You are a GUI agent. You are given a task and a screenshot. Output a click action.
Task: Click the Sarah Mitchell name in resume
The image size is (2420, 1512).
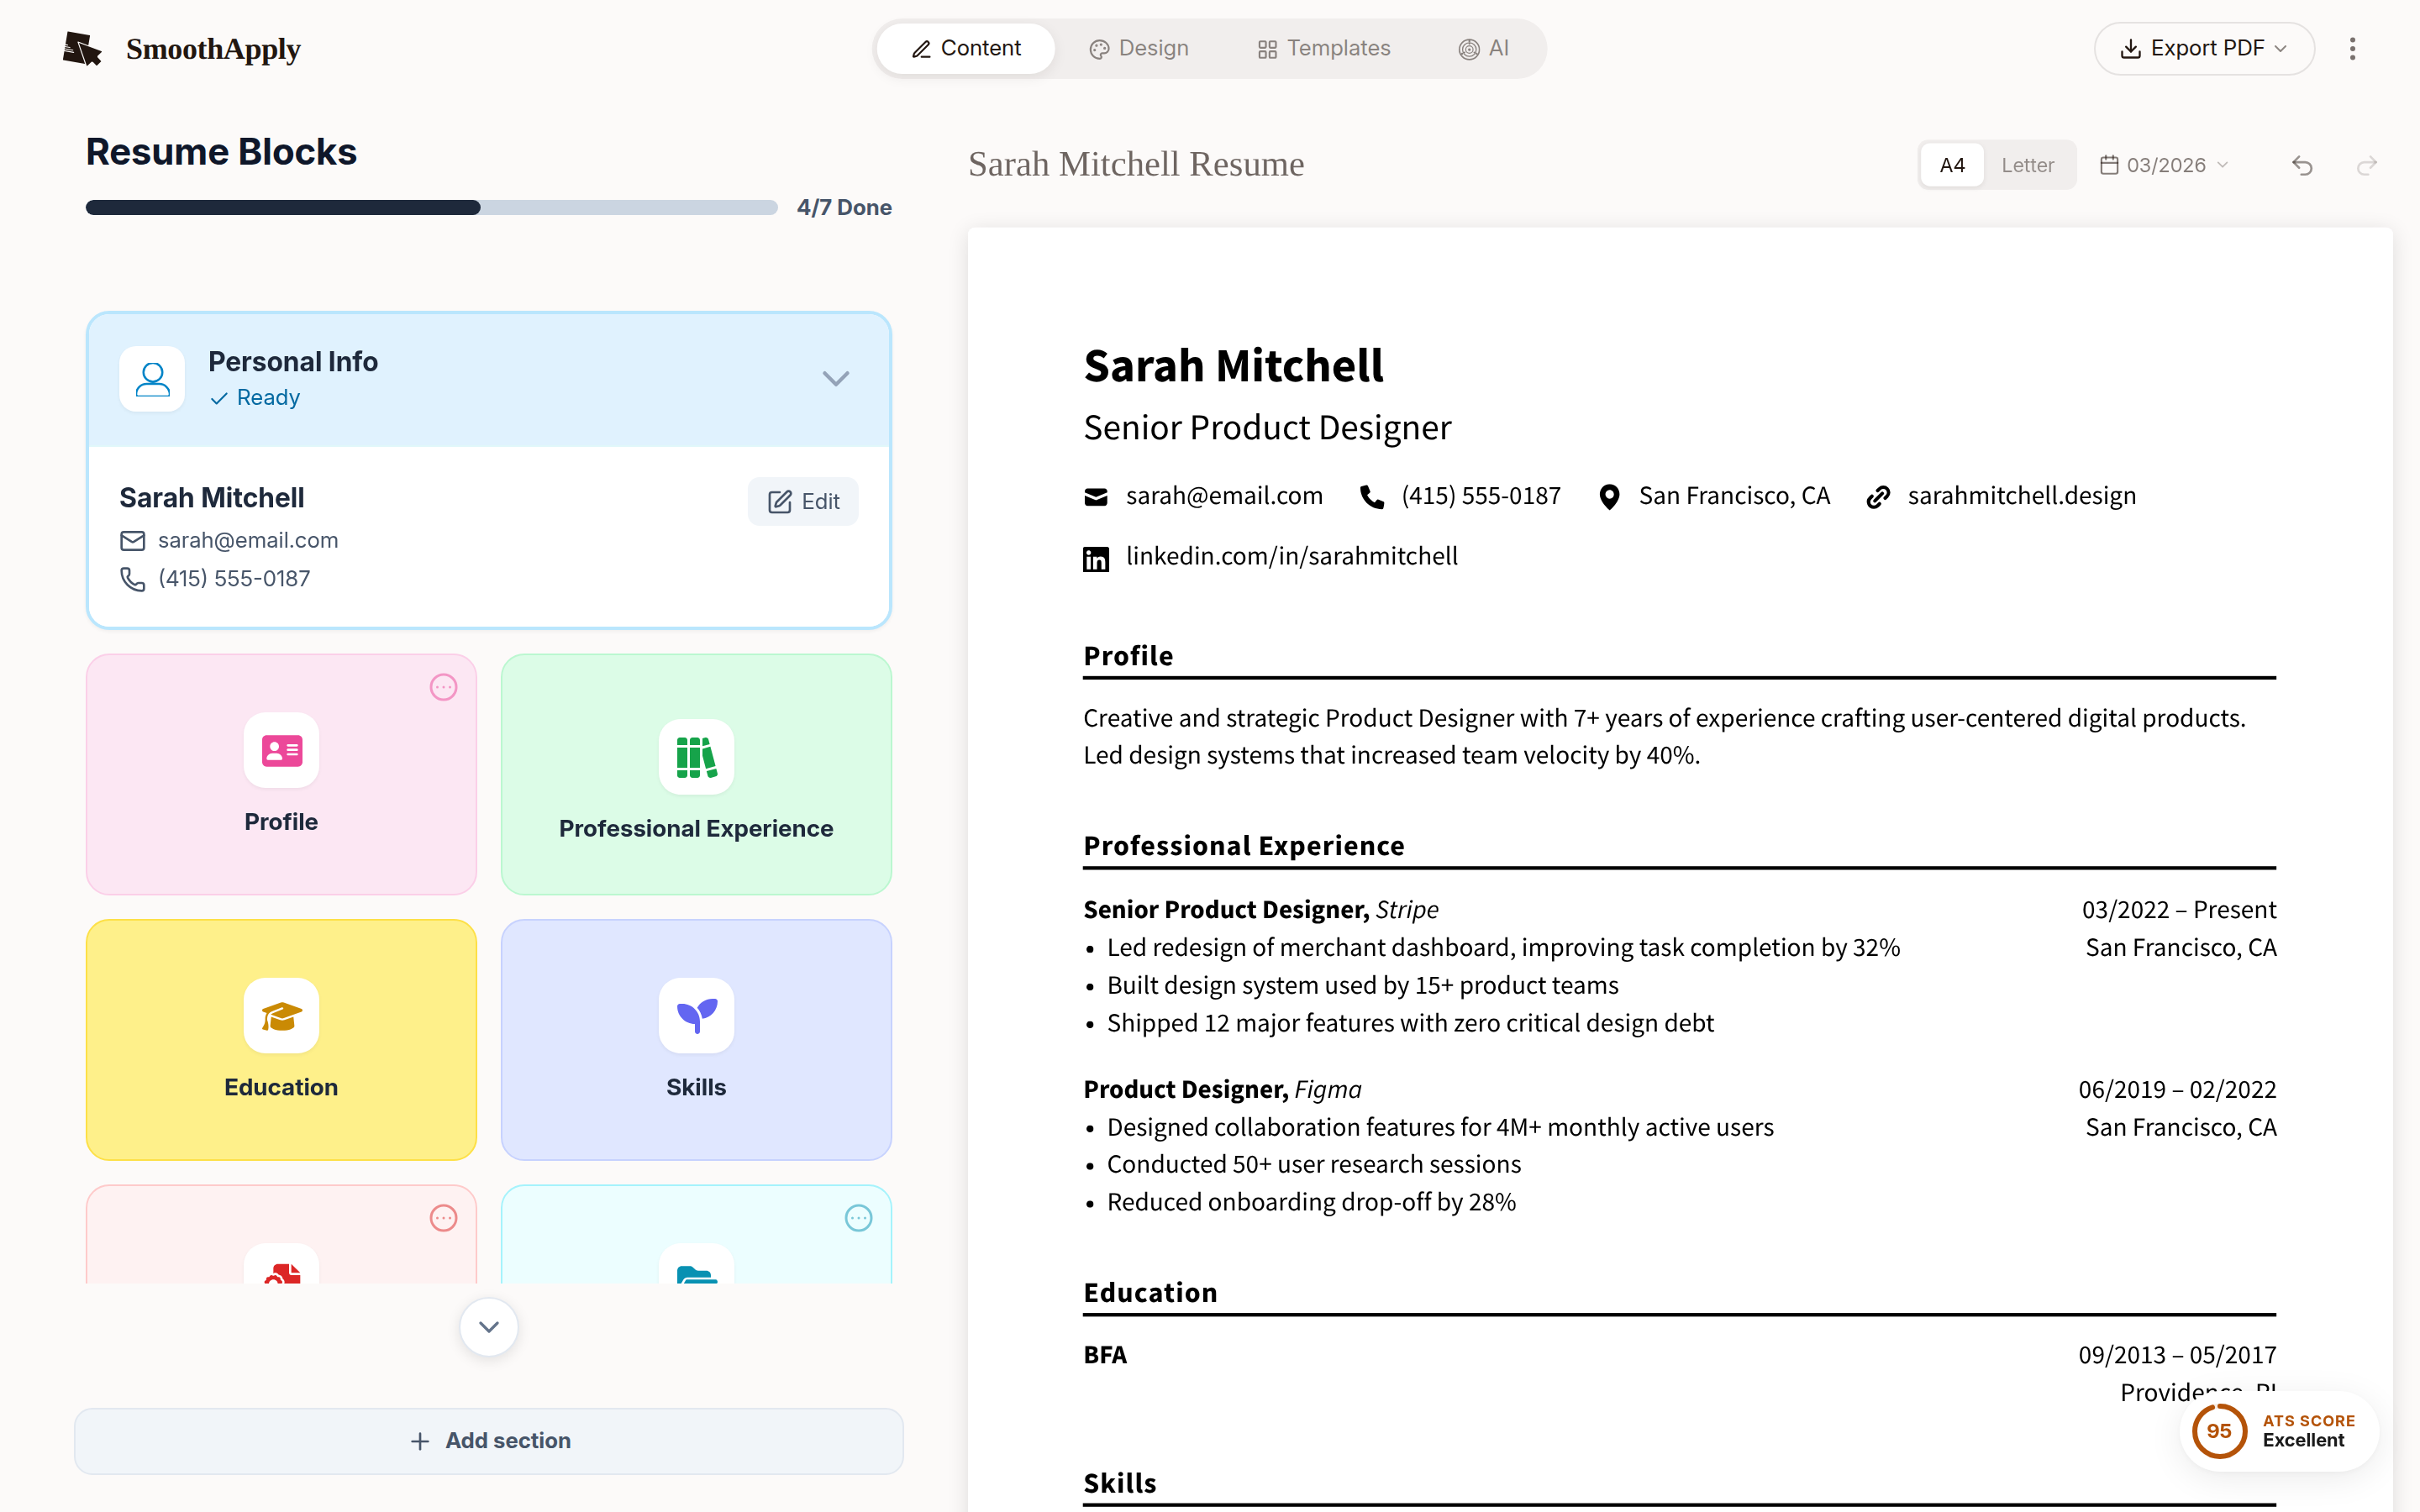pos(1233,366)
